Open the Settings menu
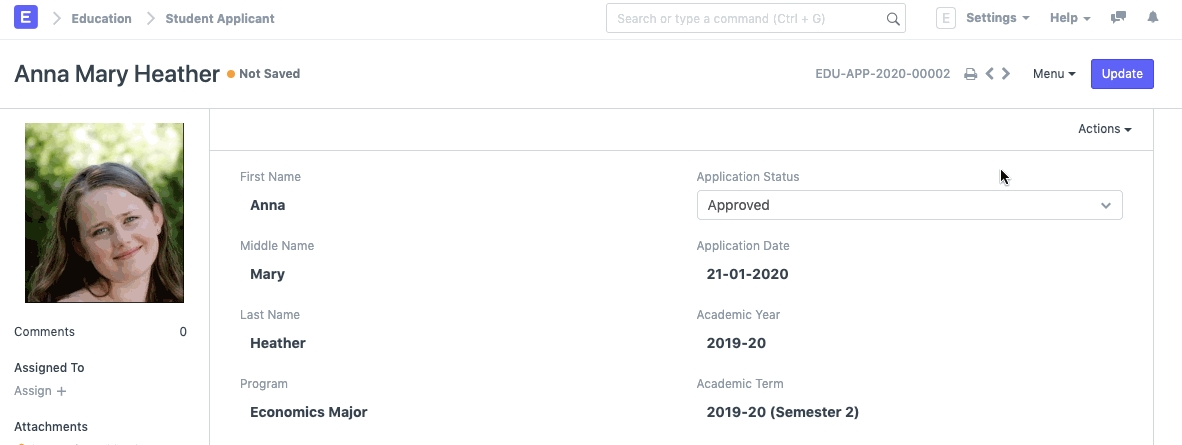The height and width of the screenshot is (445, 1182). [x=997, y=18]
